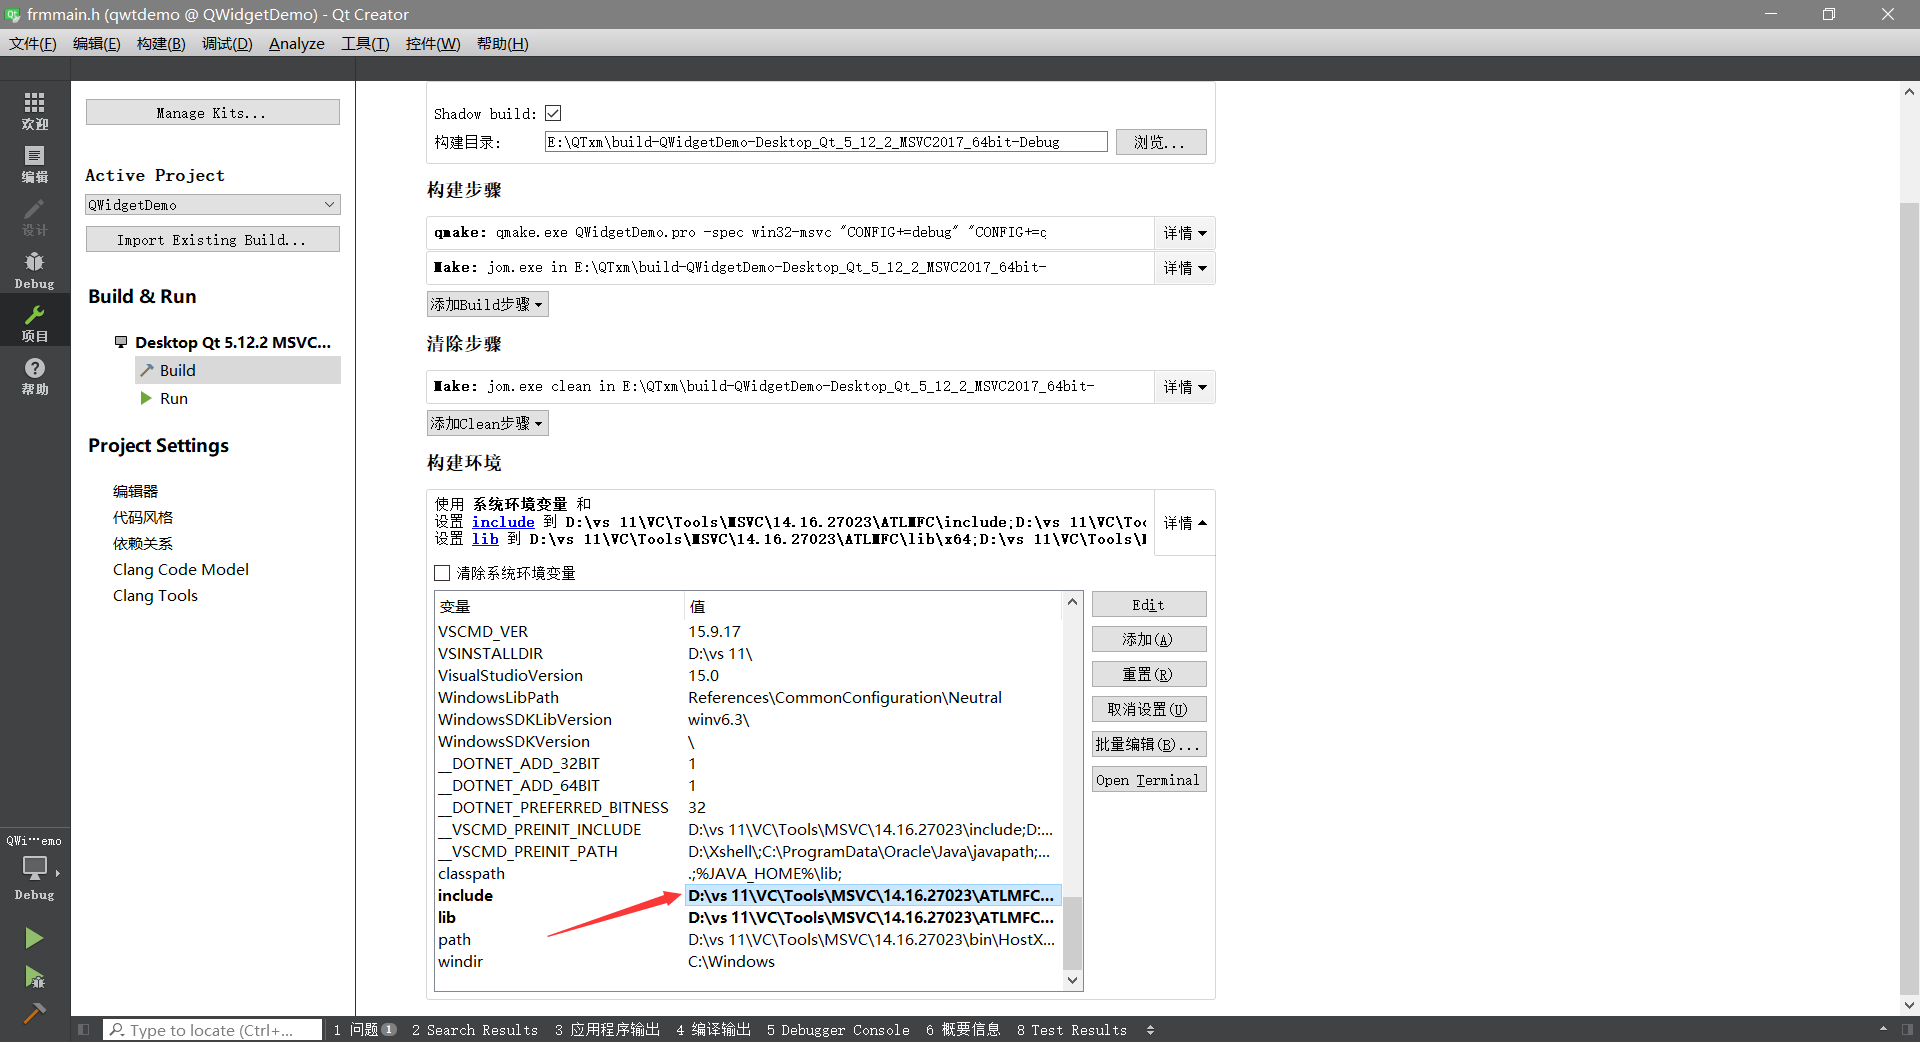Click the Manage Kits button

tap(212, 112)
